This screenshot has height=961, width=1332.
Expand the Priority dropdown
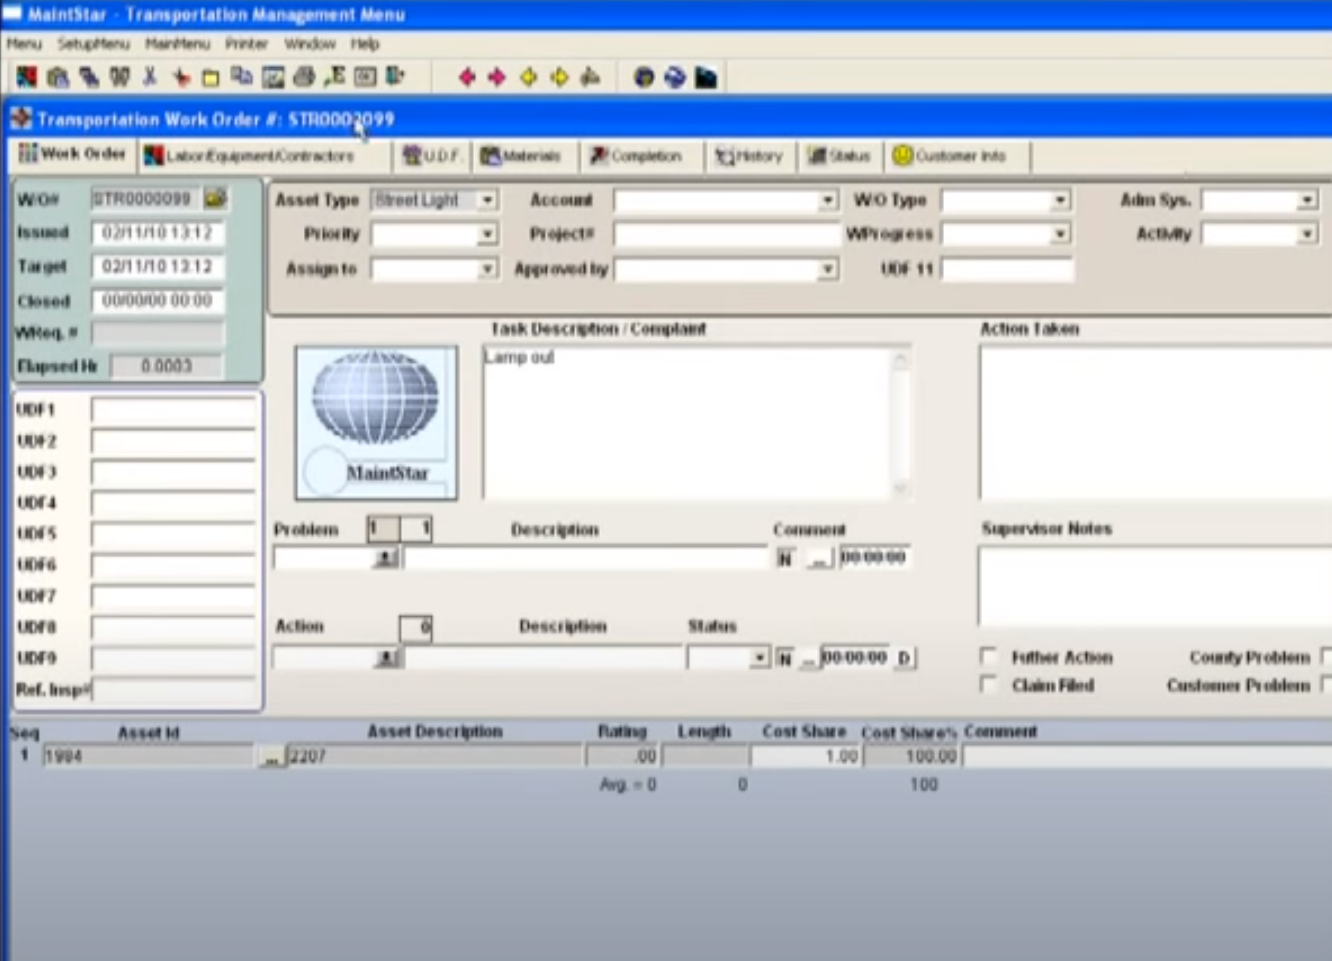point(487,233)
